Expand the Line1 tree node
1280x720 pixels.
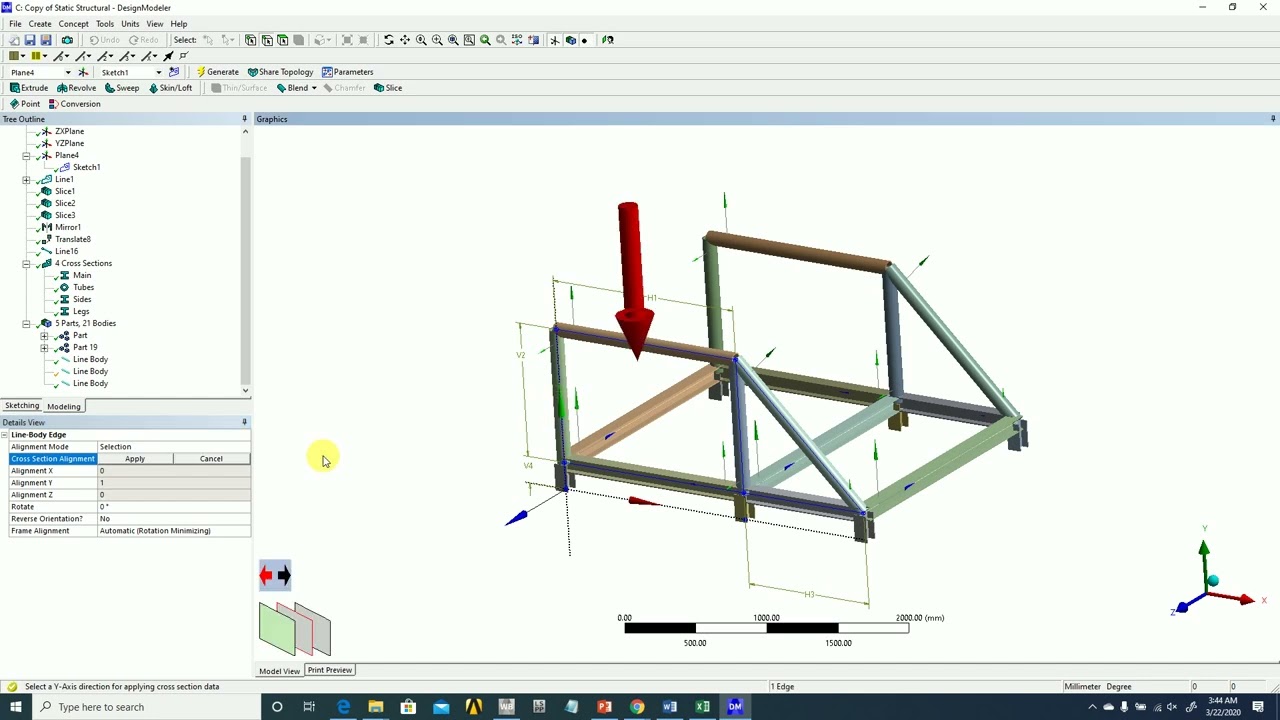[x=27, y=179]
